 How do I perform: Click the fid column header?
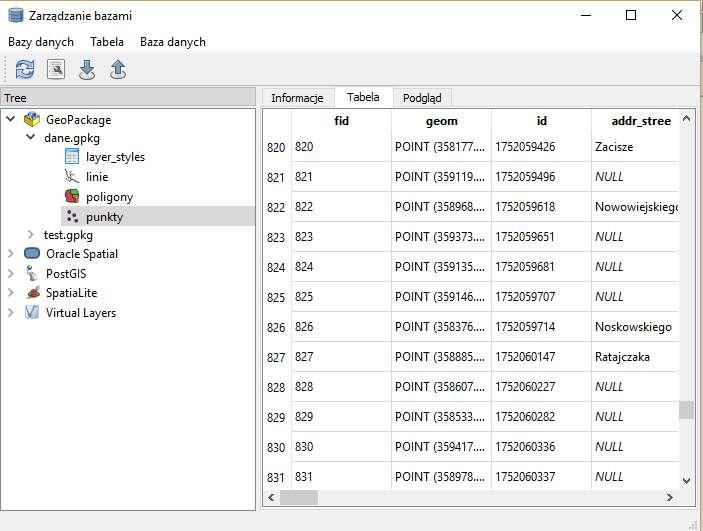pyautogui.click(x=341, y=121)
